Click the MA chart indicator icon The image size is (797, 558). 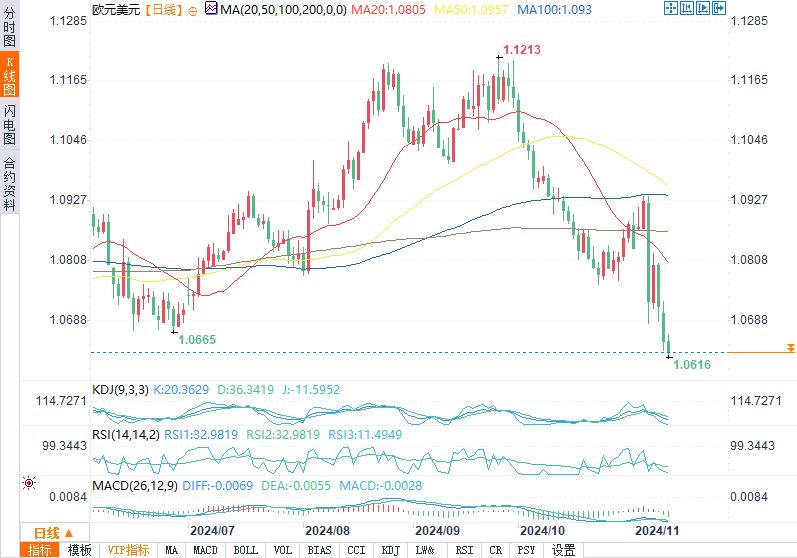click(210, 9)
